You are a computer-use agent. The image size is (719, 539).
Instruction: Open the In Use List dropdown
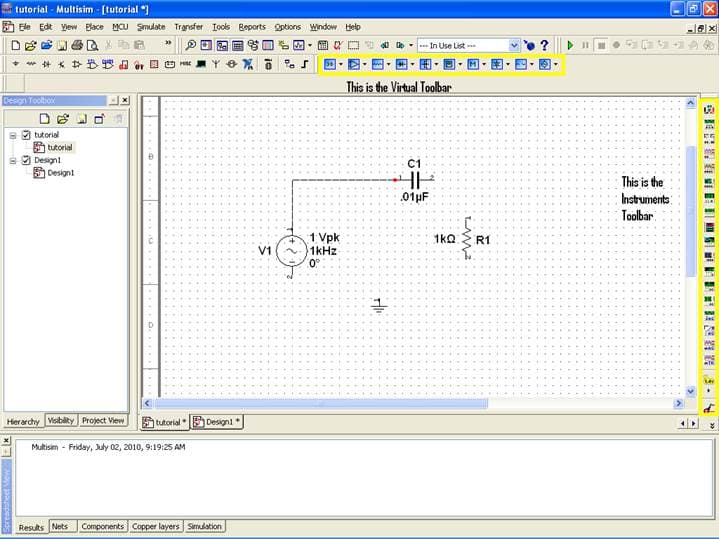(514, 45)
